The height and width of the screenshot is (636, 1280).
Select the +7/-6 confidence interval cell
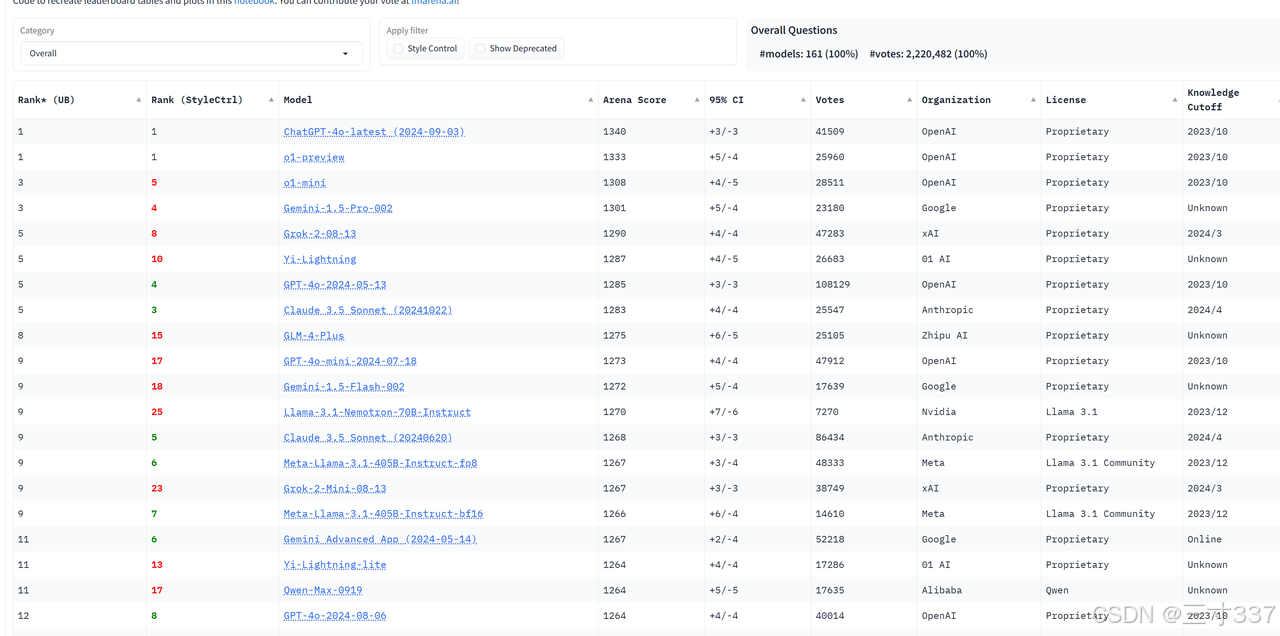tap(723, 412)
